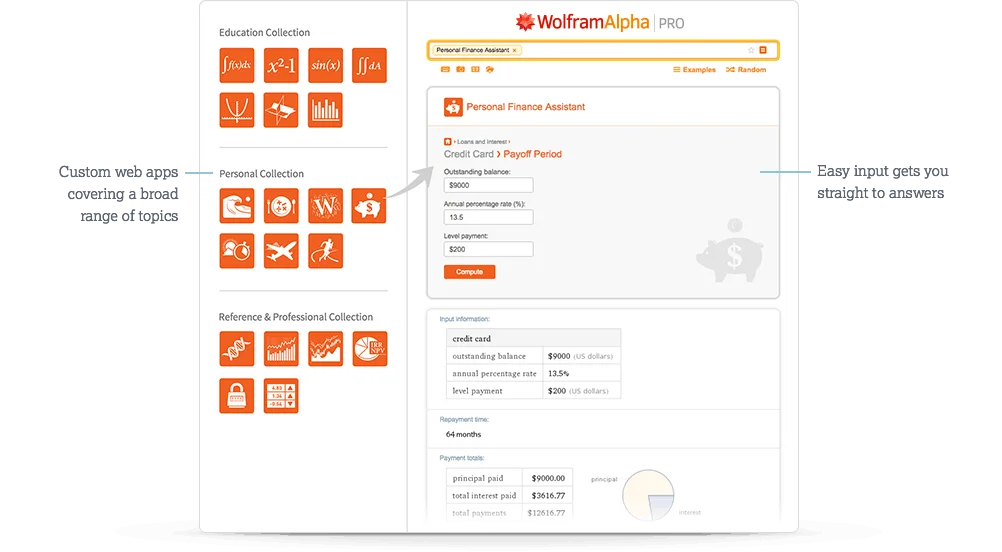Click the payment totals pie chart
Screen dimensions: 1002x552
648,495
